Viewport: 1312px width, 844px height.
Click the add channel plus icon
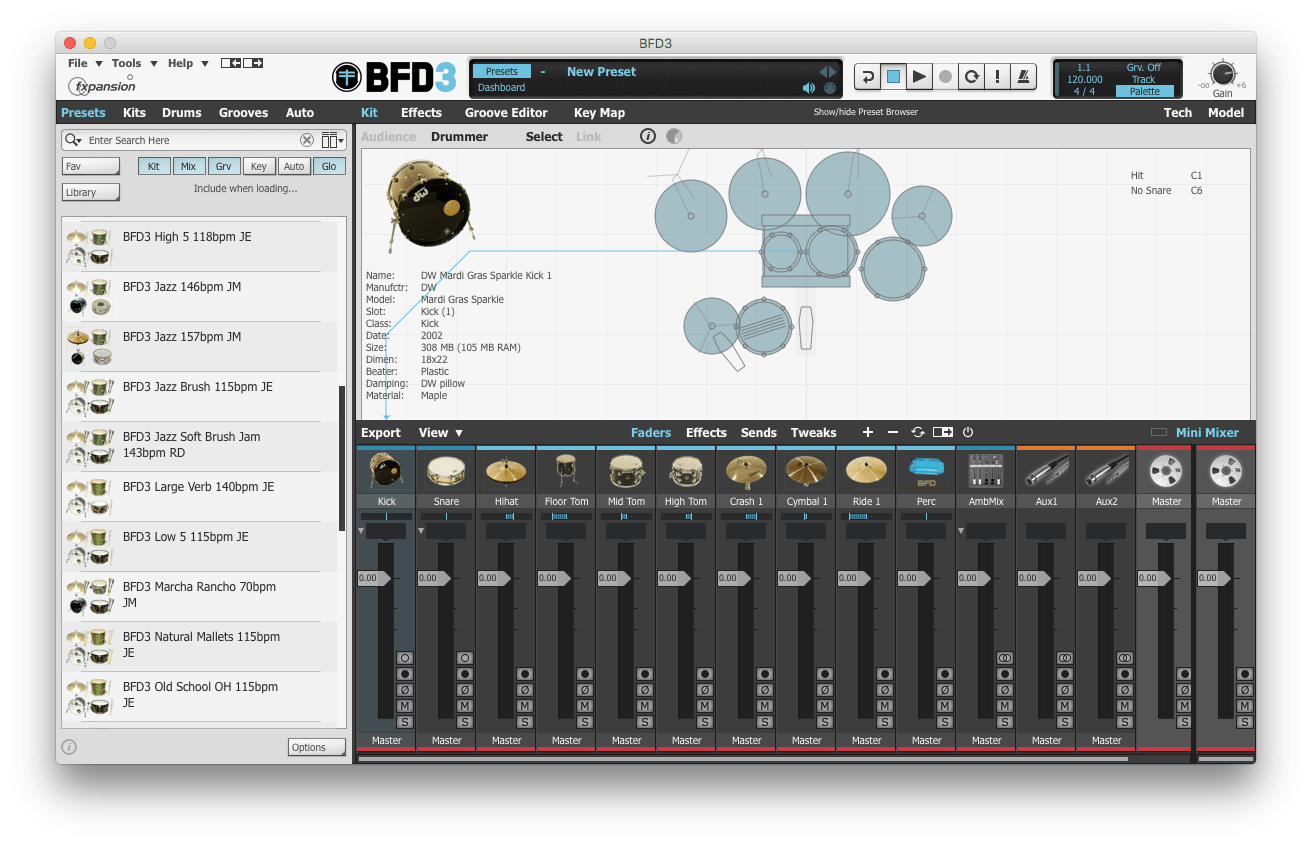(x=867, y=432)
